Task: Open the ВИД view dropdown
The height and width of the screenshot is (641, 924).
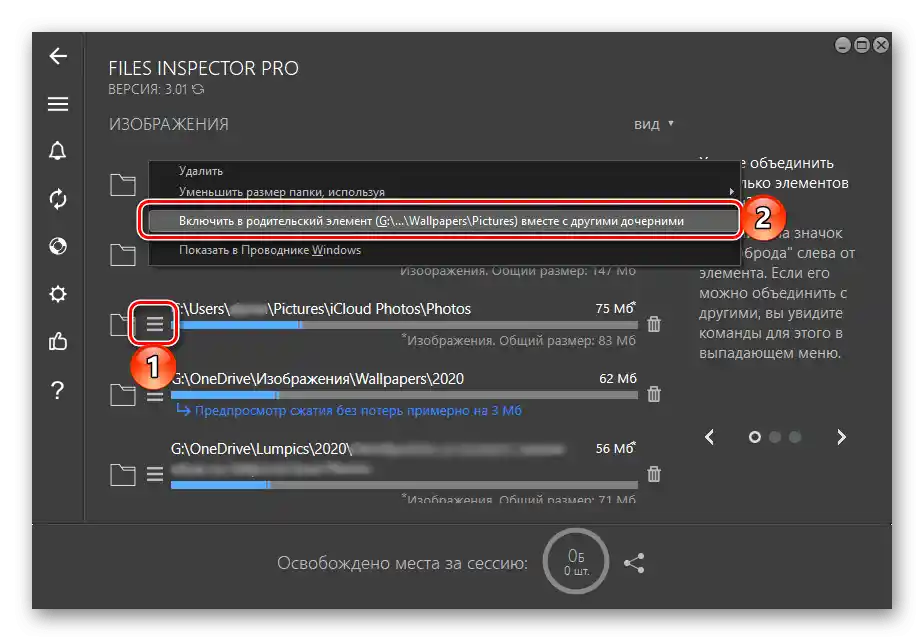Action: tap(654, 124)
